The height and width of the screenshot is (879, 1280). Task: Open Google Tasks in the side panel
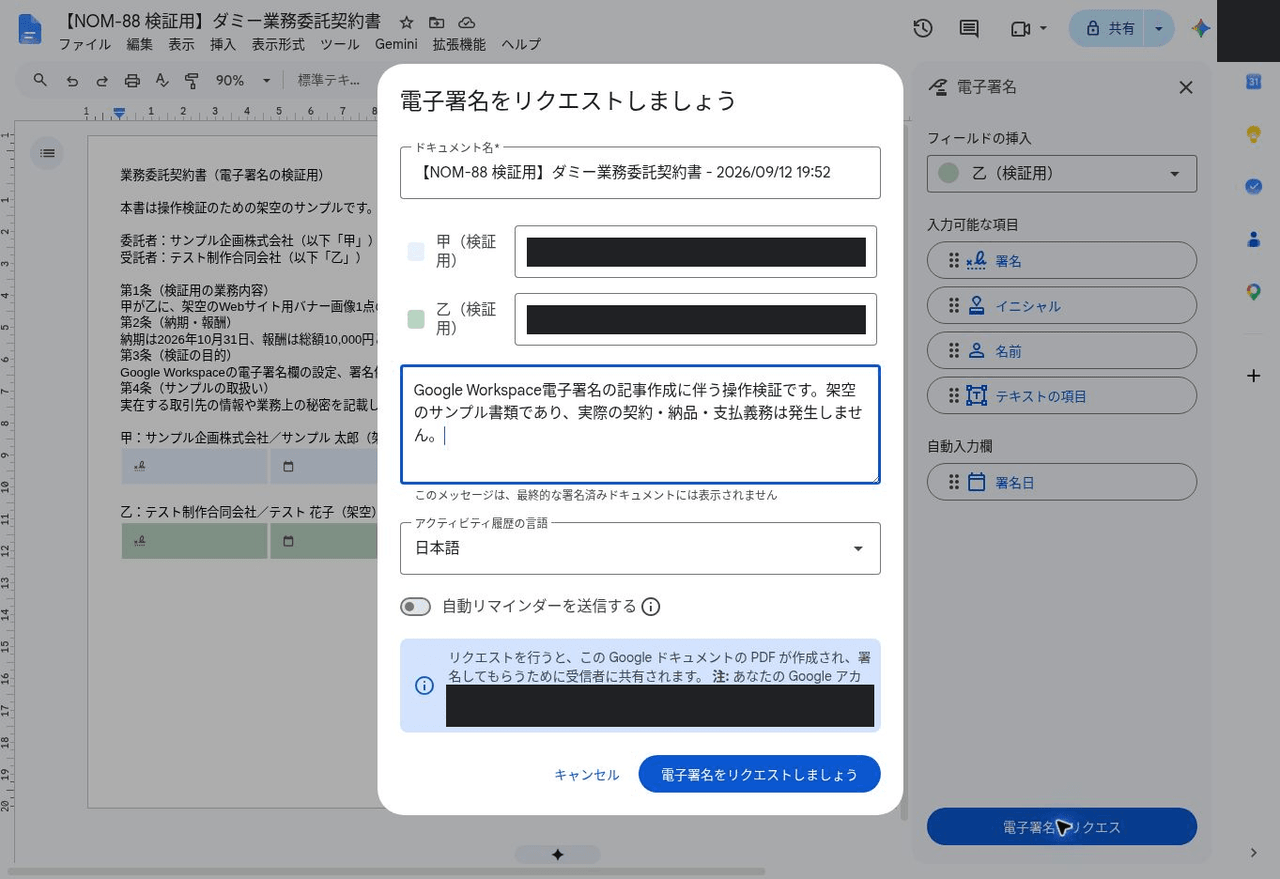(1253, 186)
